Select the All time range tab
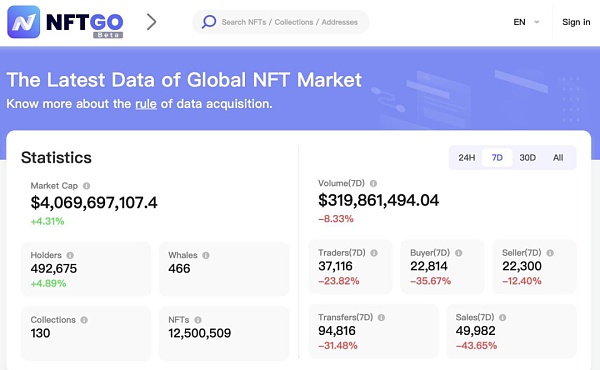Image resolution: width=600 pixels, height=370 pixels. (x=558, y=158)
